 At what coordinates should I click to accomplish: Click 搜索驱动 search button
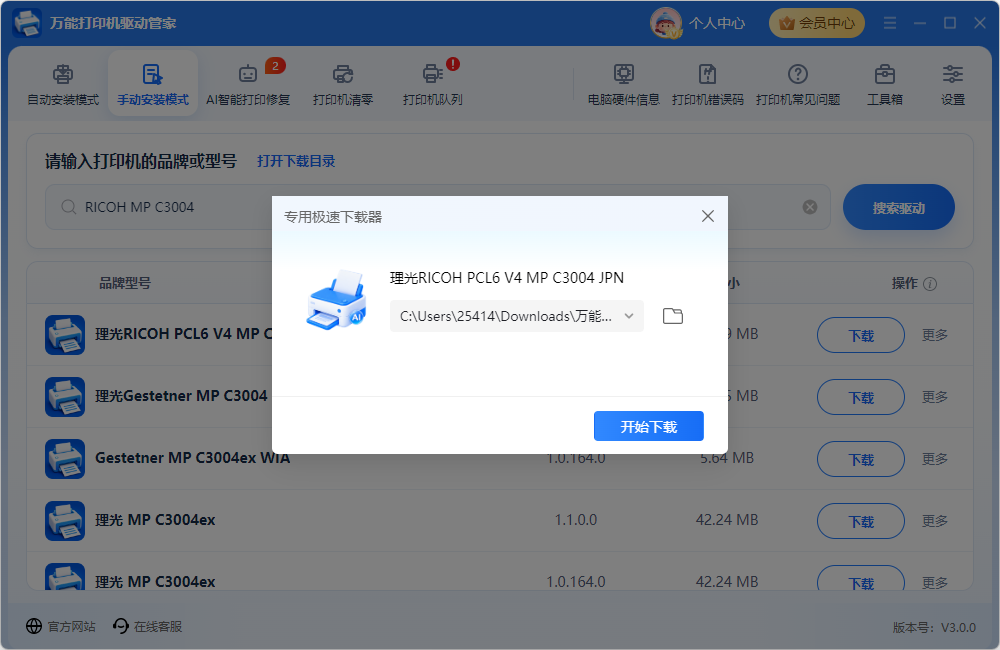[899, 207]
